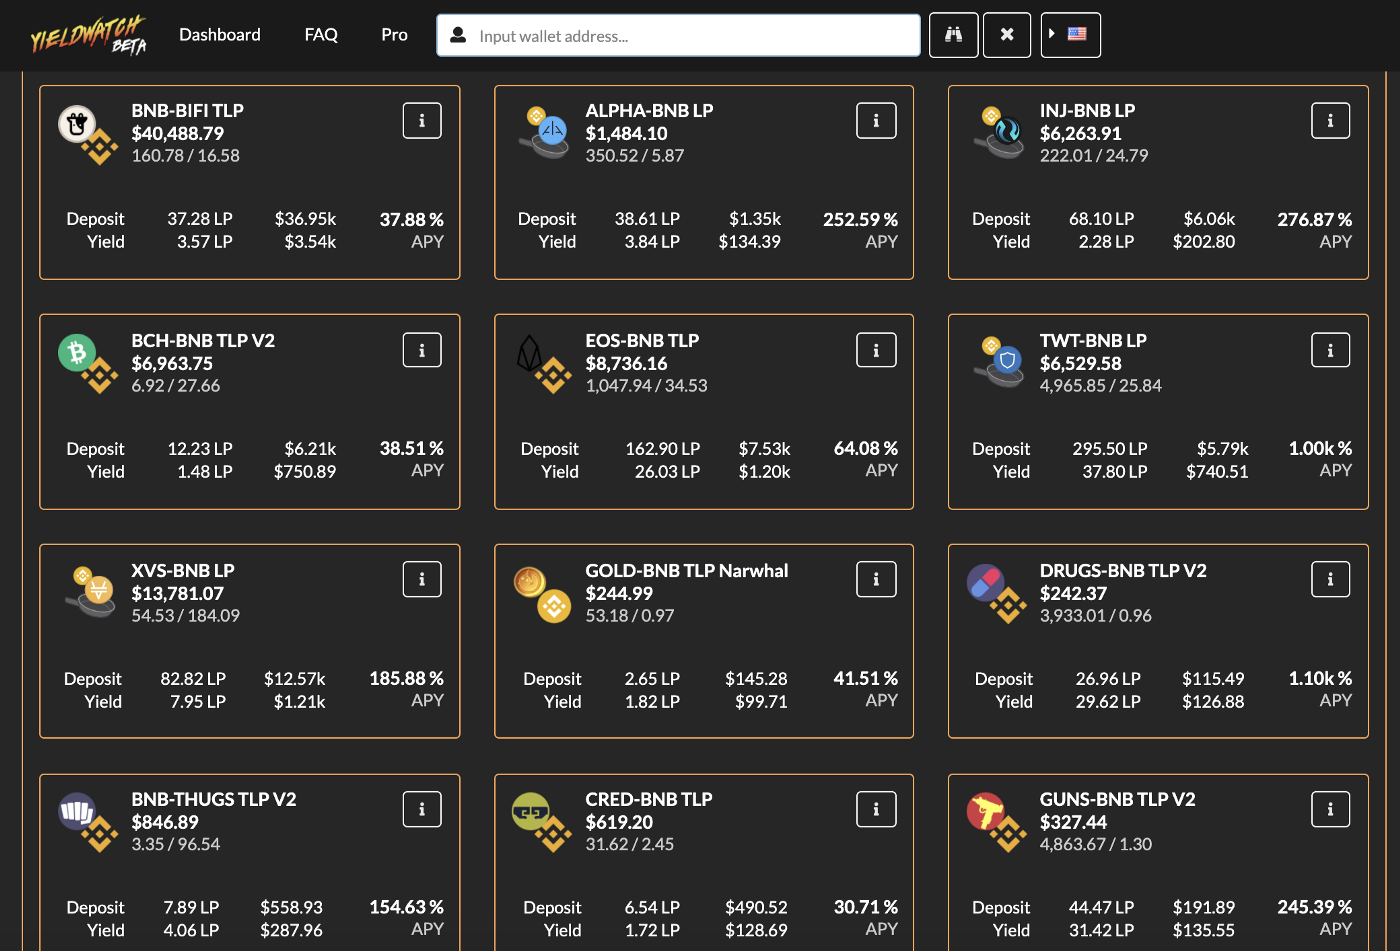Click info icon for INJ-BNB LP

pos(1330,121)
